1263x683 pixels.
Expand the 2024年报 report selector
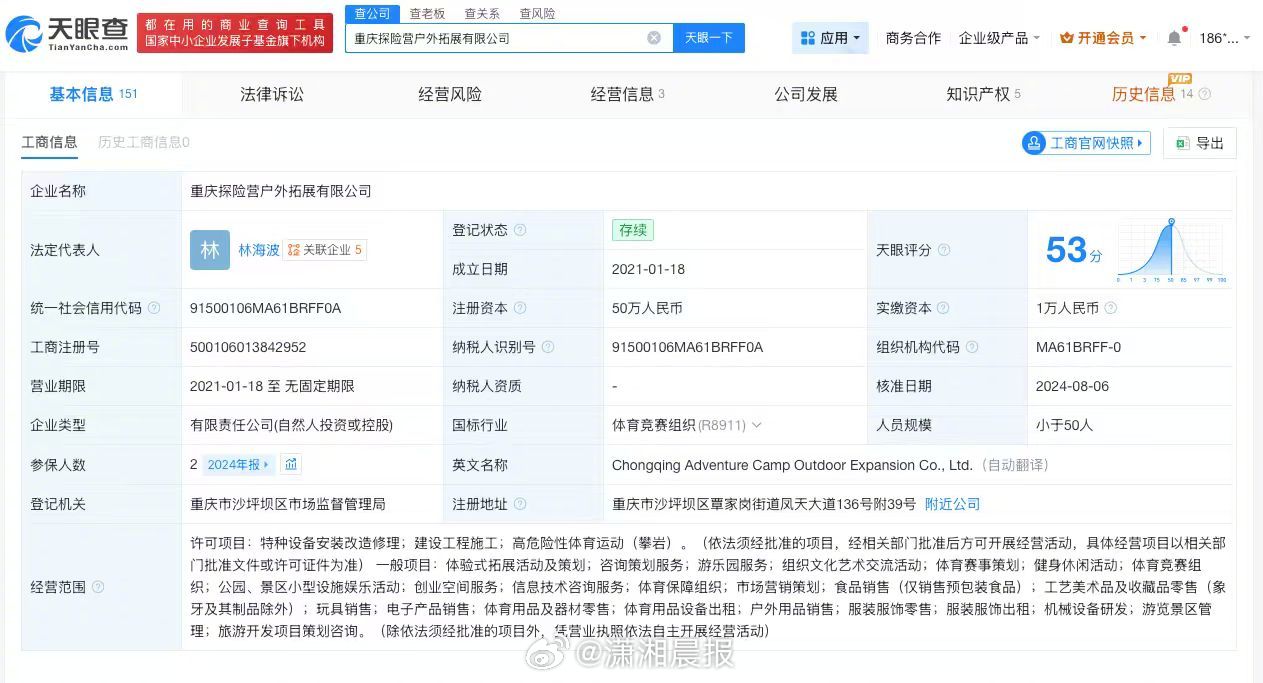[x=238, y=464]
